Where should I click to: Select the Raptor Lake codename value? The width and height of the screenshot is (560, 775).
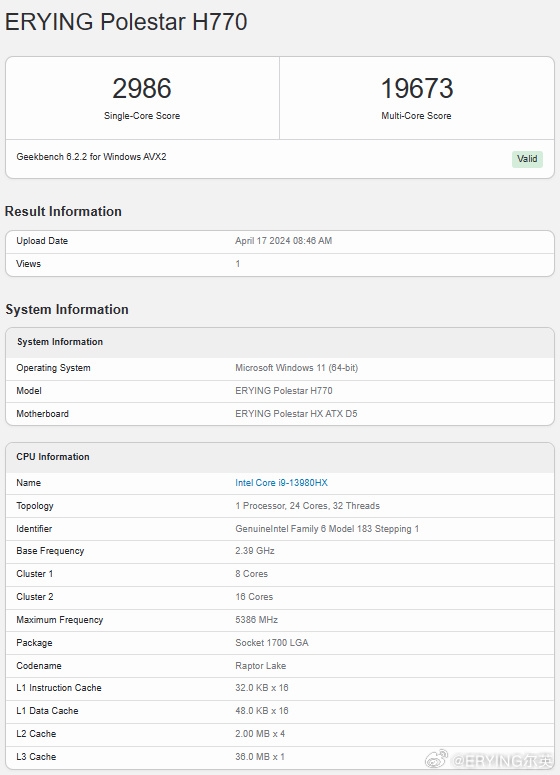(x=260, y=666)
